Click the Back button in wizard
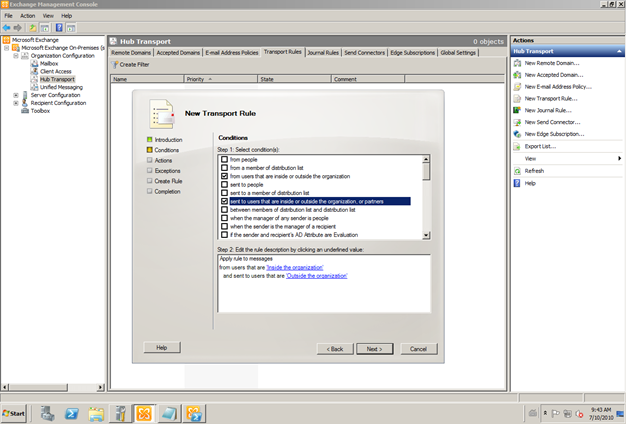 coord(335,349)
